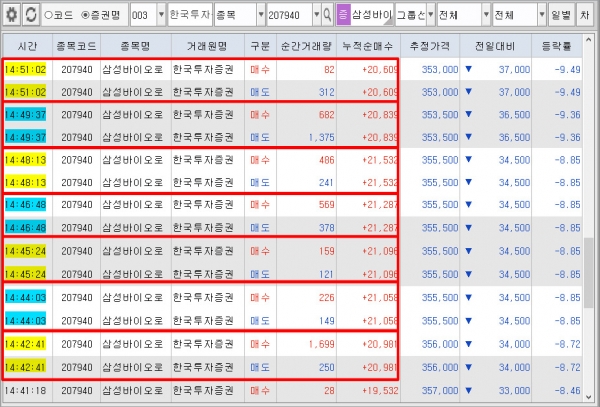Screen dimensions: 600x407
Task: Sort by the 시간 column header
Action: click(x=28, y=46)
